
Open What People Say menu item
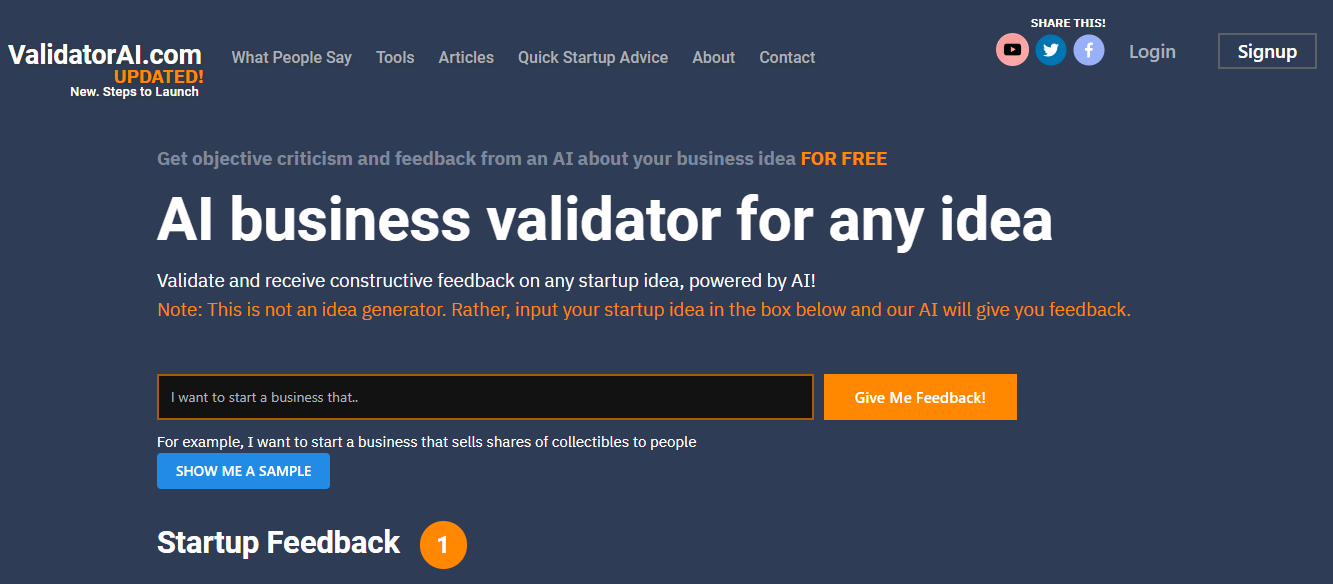[291, 57]
